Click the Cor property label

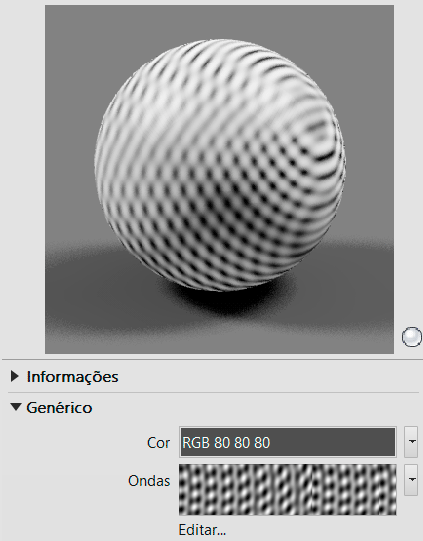click(158, 443)
